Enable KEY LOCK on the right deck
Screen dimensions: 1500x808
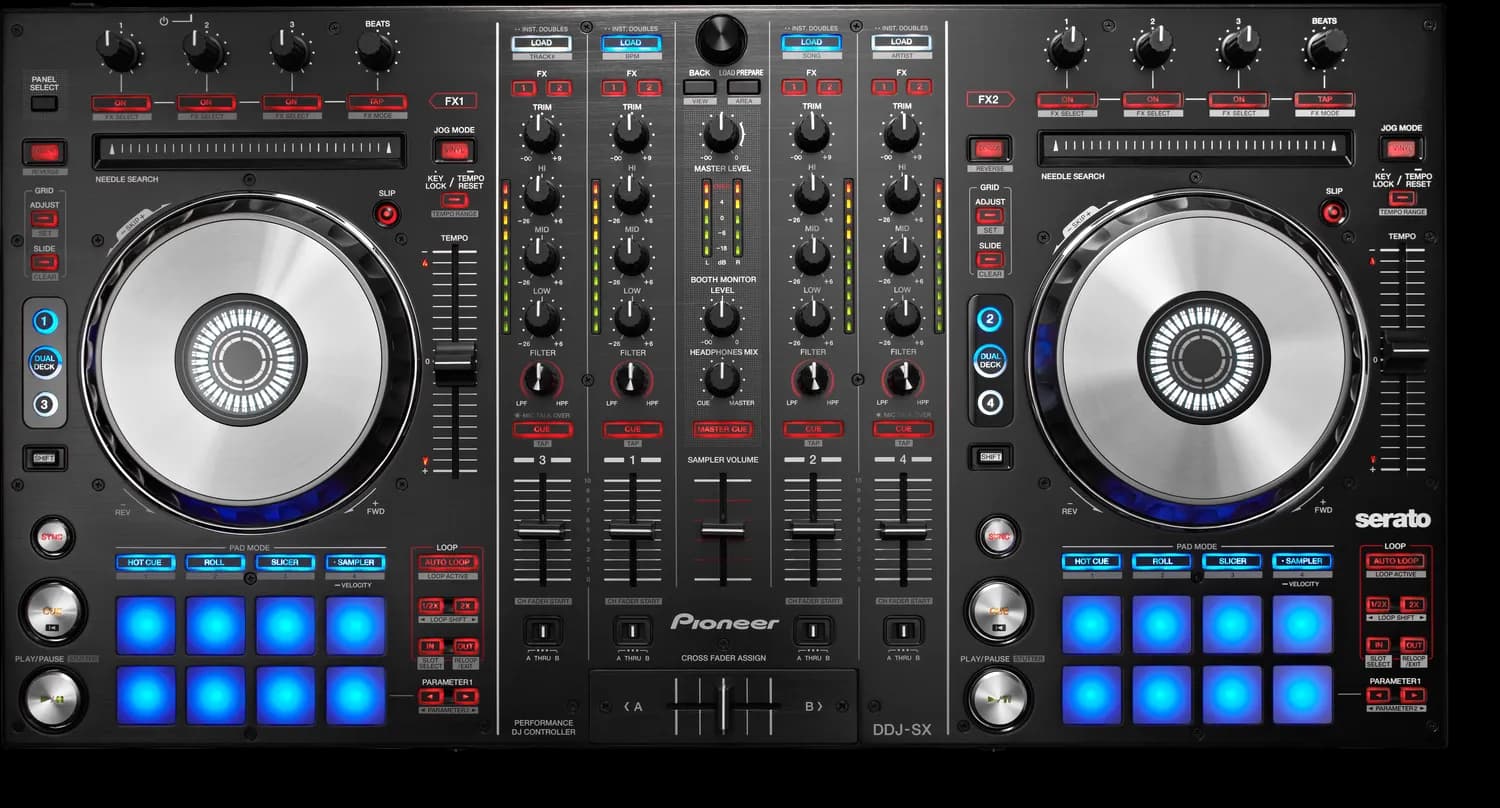coord(1402,197)
